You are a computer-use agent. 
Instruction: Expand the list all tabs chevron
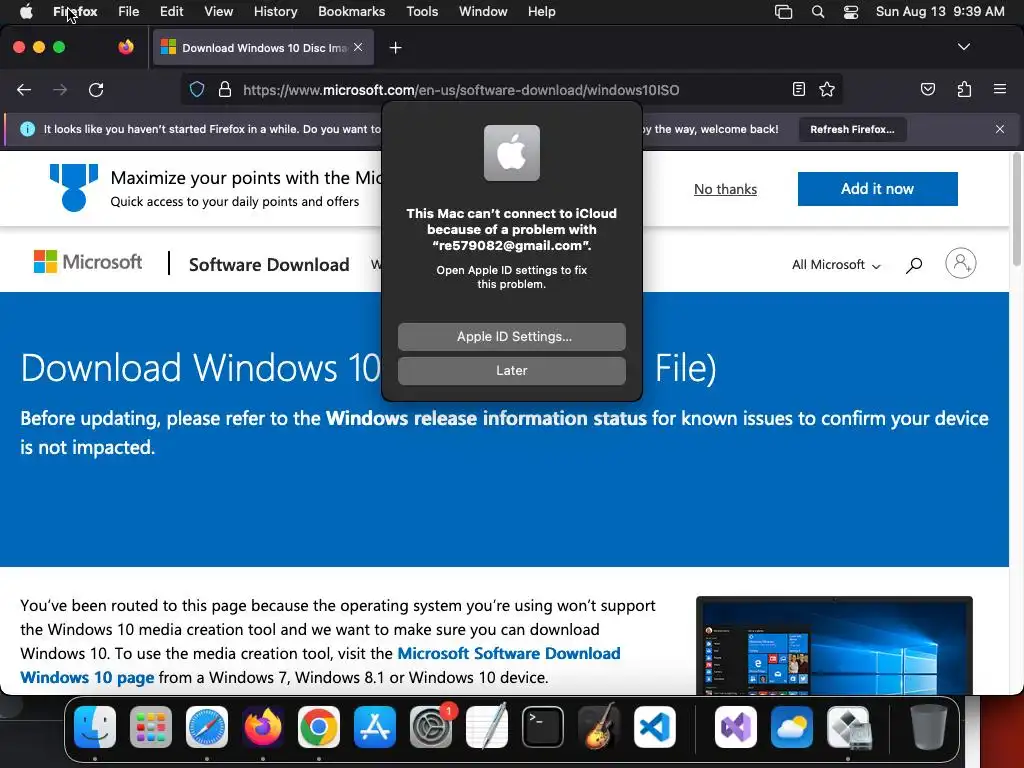click(x=963, y=47)
